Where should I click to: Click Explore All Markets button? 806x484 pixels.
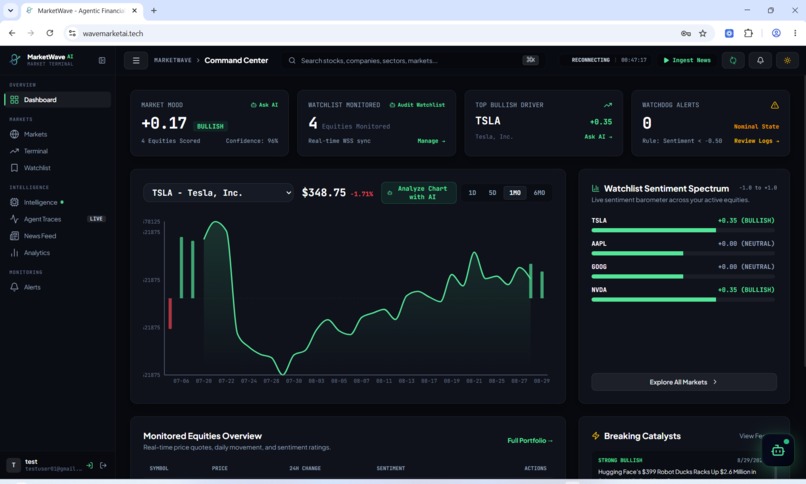(684, 382)
